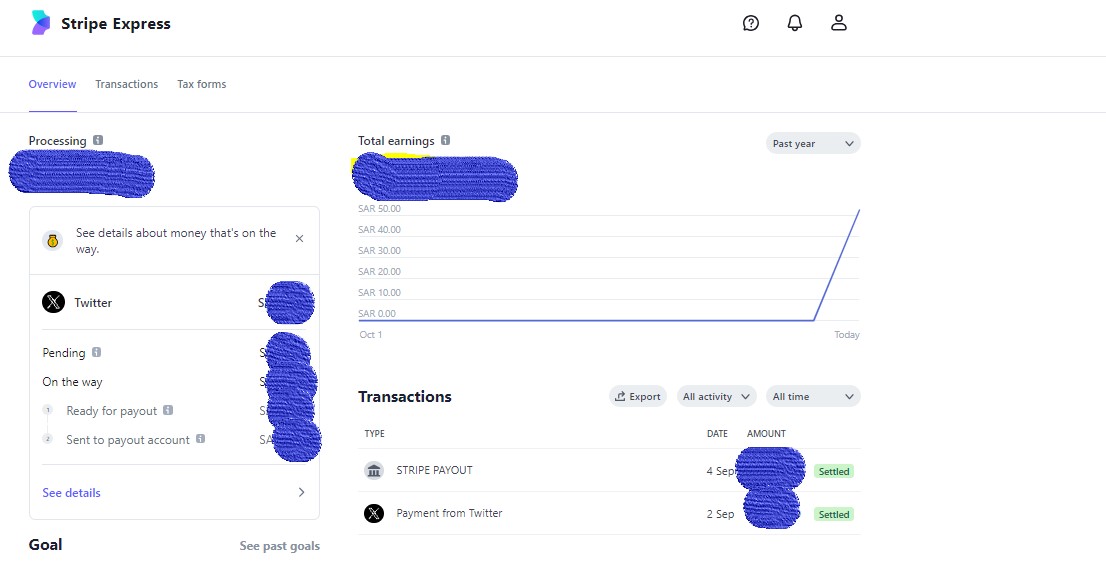Dismiss the money on the way banner
This screenshot has height=561, width=1106.
(x=299, y=239)
